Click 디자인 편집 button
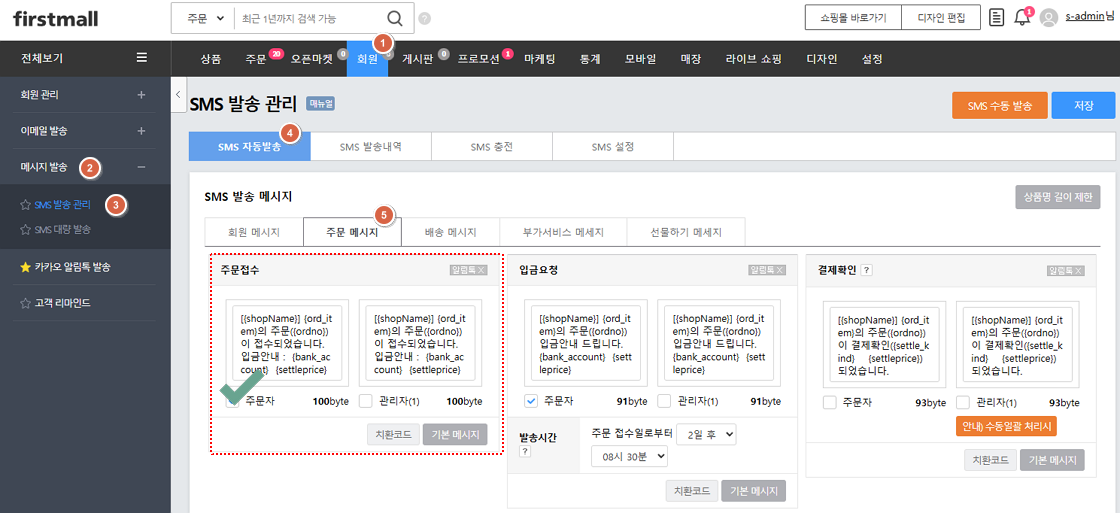The height and width of the screenshot is (513, 1120). click(941, 18)
